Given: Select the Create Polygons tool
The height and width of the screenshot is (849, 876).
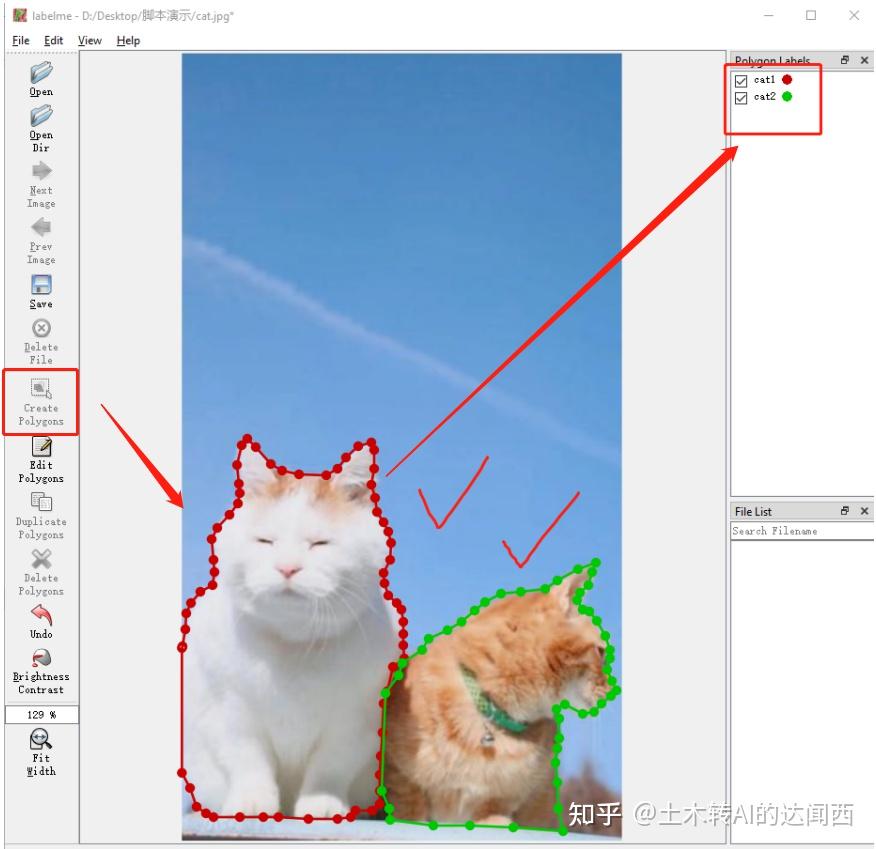Looking at the screenshot, I should click(40, 403).
